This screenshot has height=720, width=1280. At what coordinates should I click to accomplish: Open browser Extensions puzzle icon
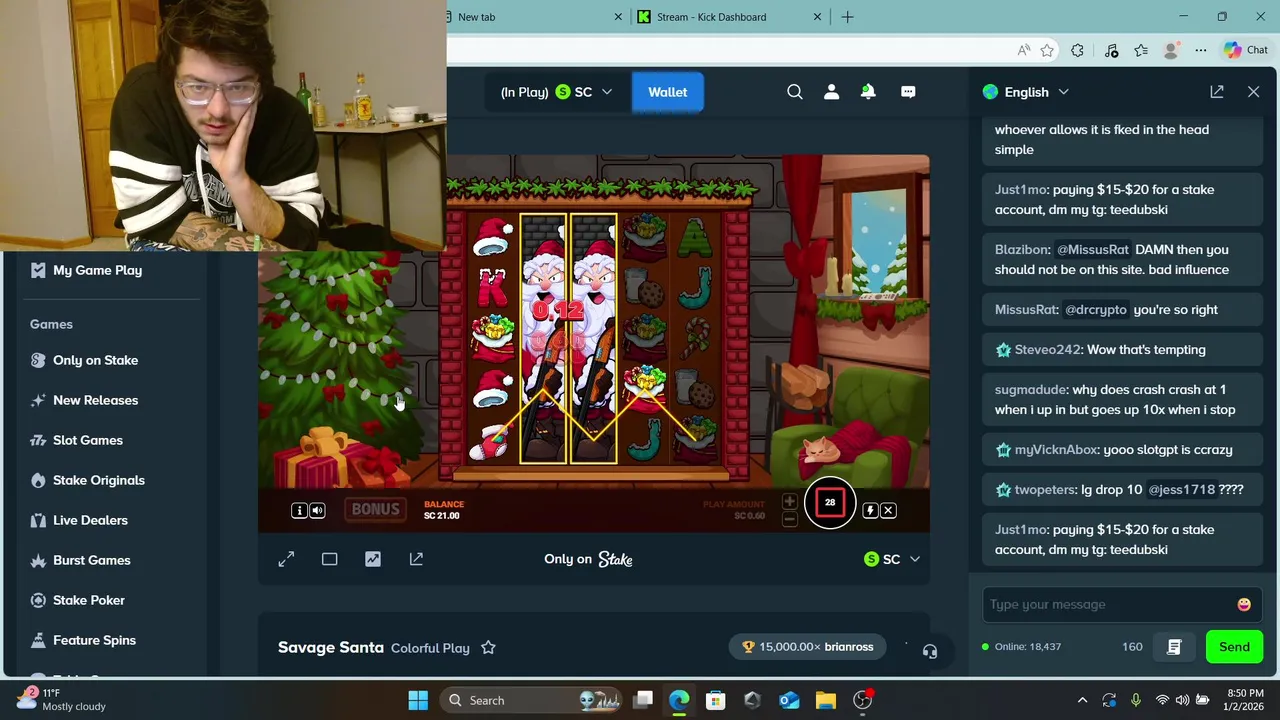1077,50
